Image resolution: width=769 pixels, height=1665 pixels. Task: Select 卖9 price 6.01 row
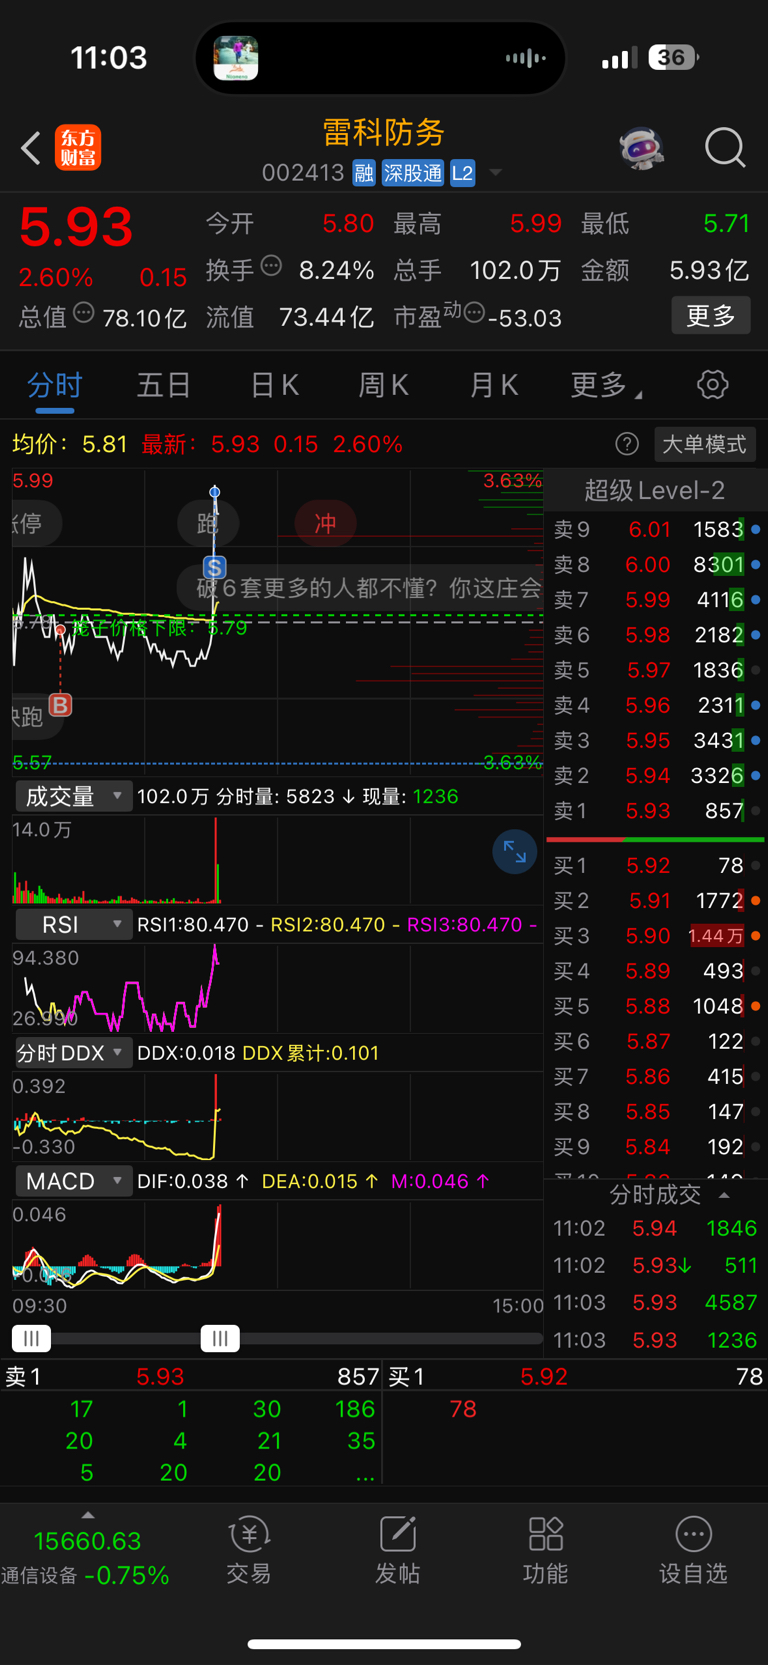pyautogui.click(x=655, y=530)
